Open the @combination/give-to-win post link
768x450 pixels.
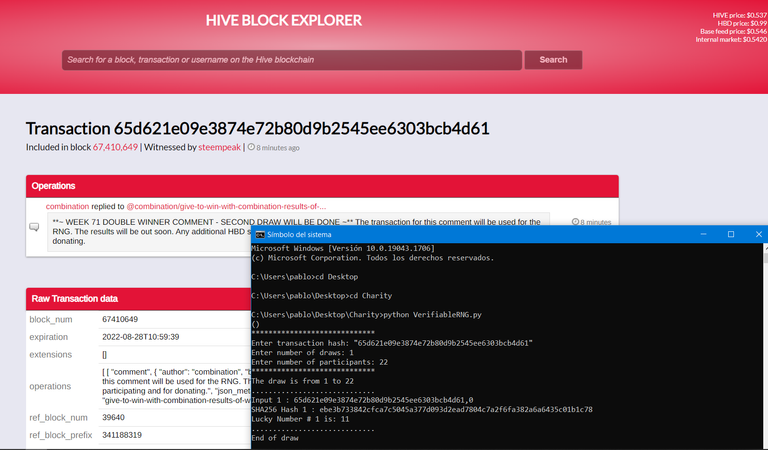click(x=226, y=206)
